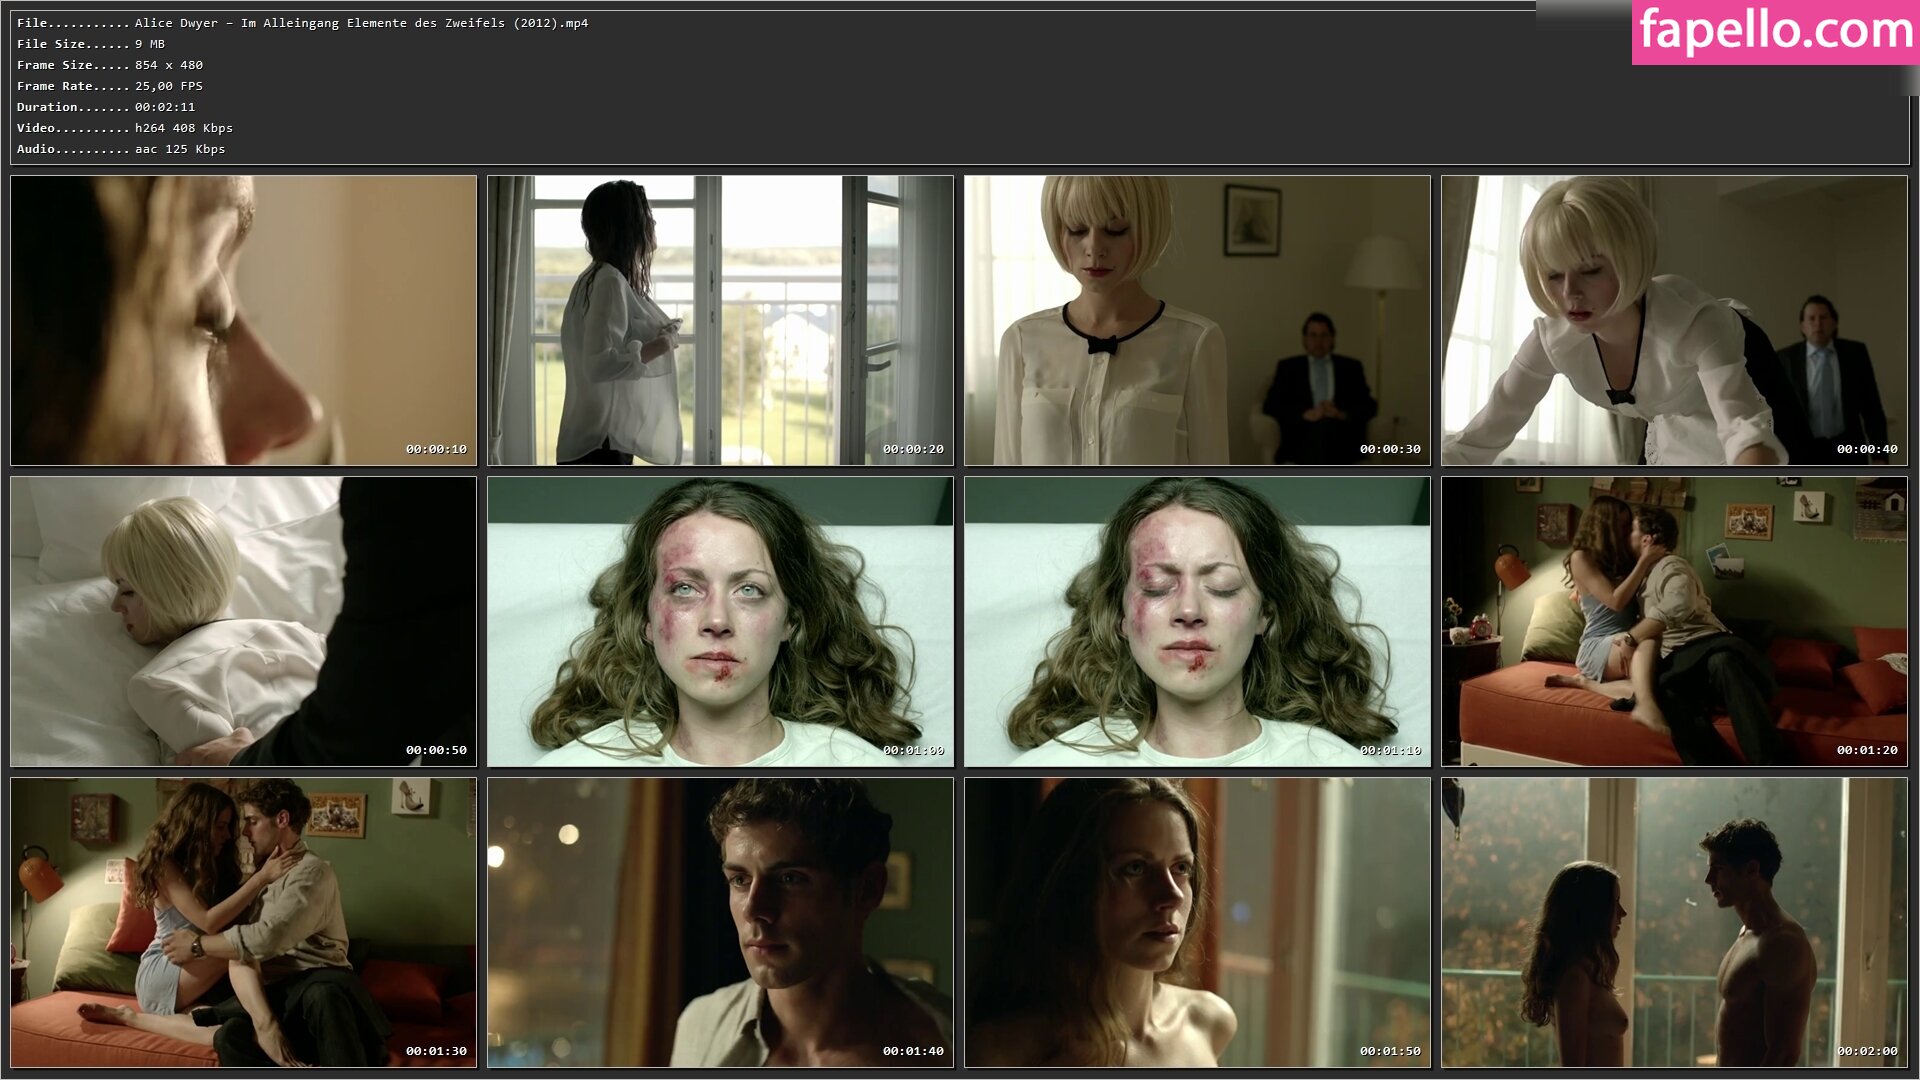The height and width of the screenshot is (1080, 1920).
Task: Click the frame marked 00:00:40
Action: tap(1674, 320)
